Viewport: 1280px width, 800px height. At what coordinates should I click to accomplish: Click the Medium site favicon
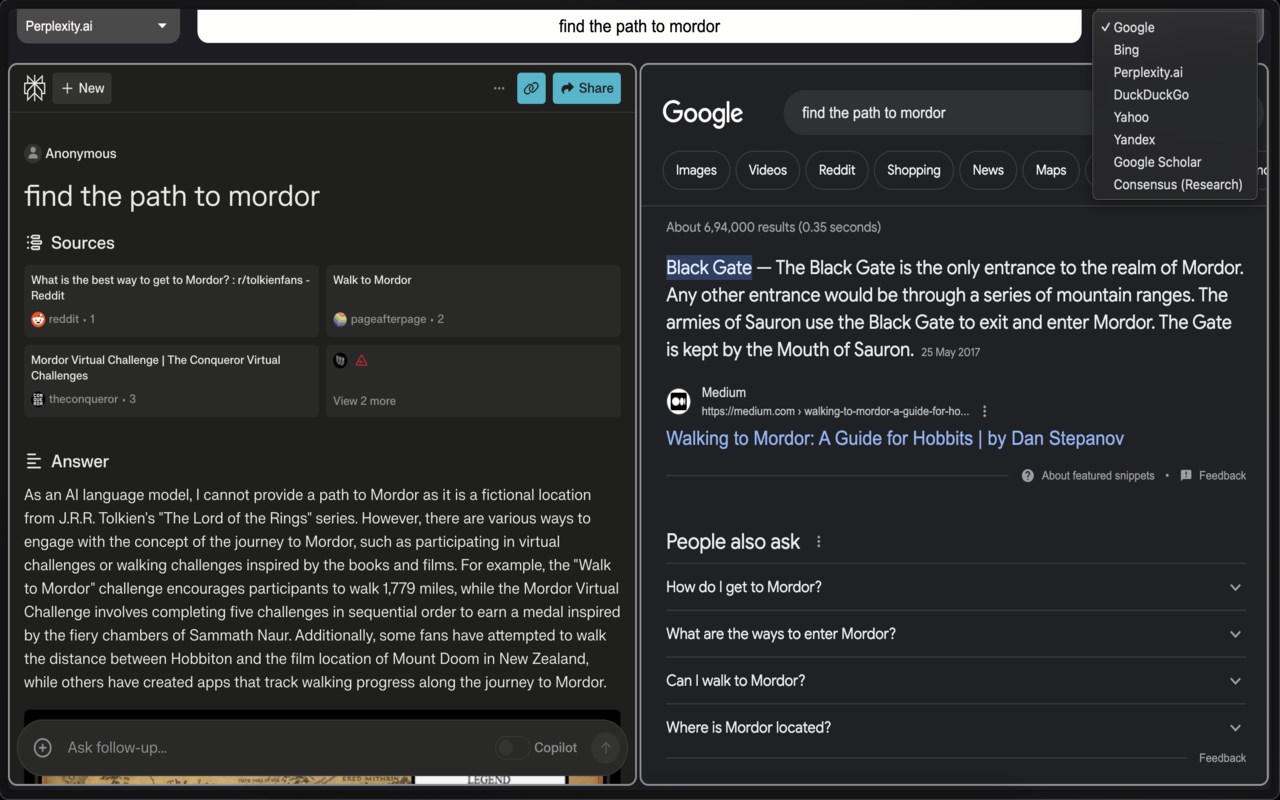(x=678, y=401)
